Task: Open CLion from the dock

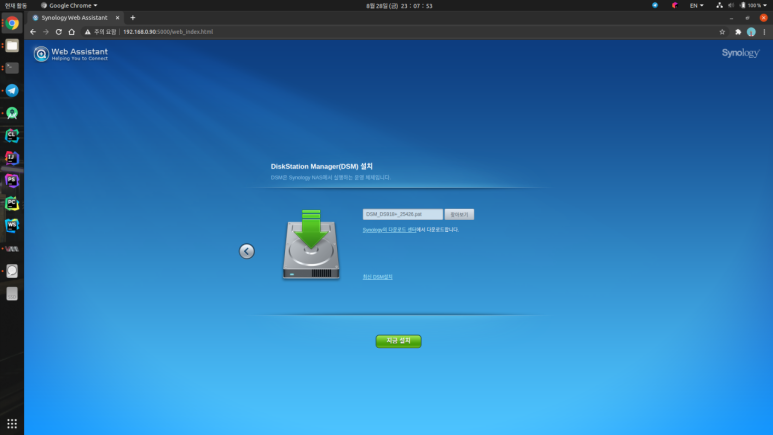Action: coord(12,136)
